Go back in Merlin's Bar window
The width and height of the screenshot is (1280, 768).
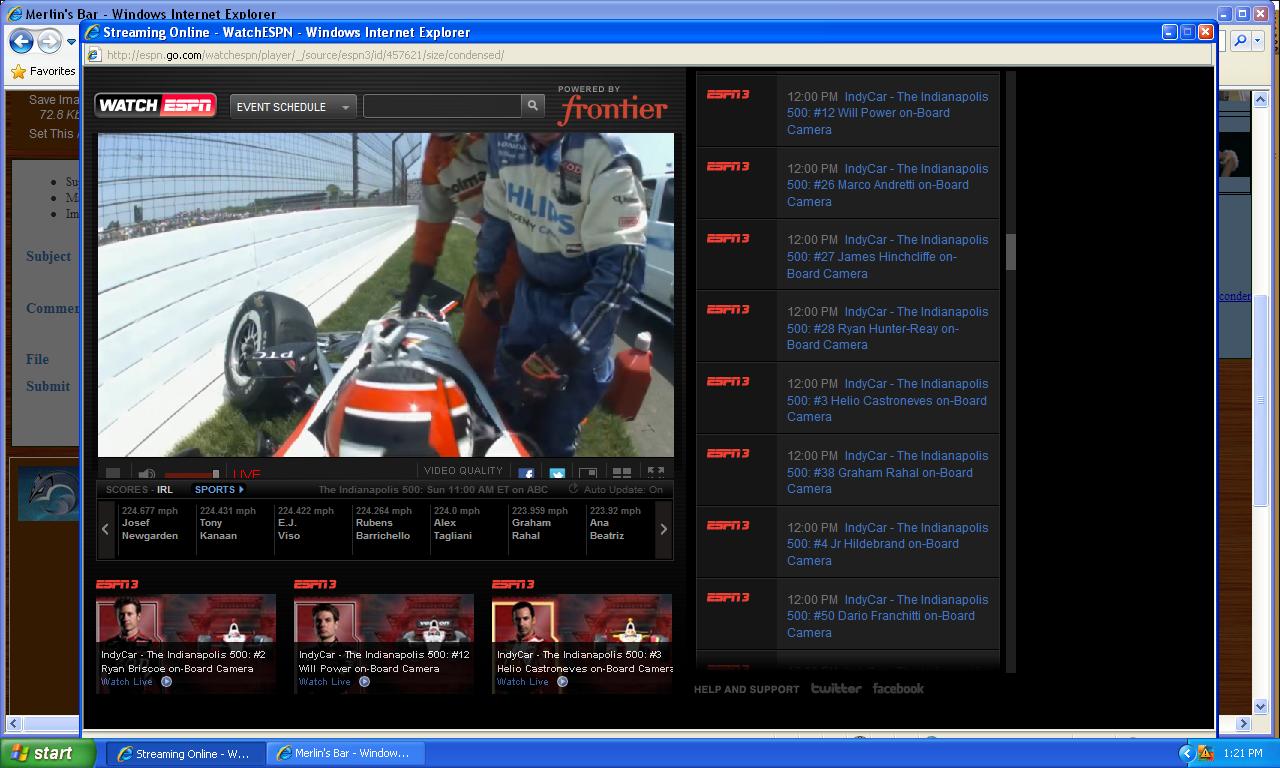click(x=21, y=41)
